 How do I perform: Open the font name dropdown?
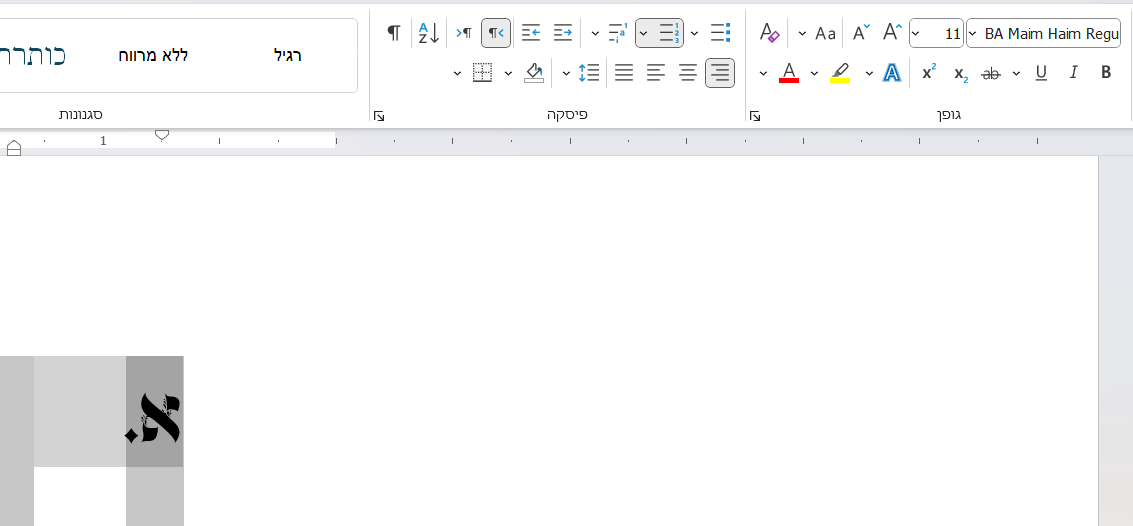pos(973,33)
